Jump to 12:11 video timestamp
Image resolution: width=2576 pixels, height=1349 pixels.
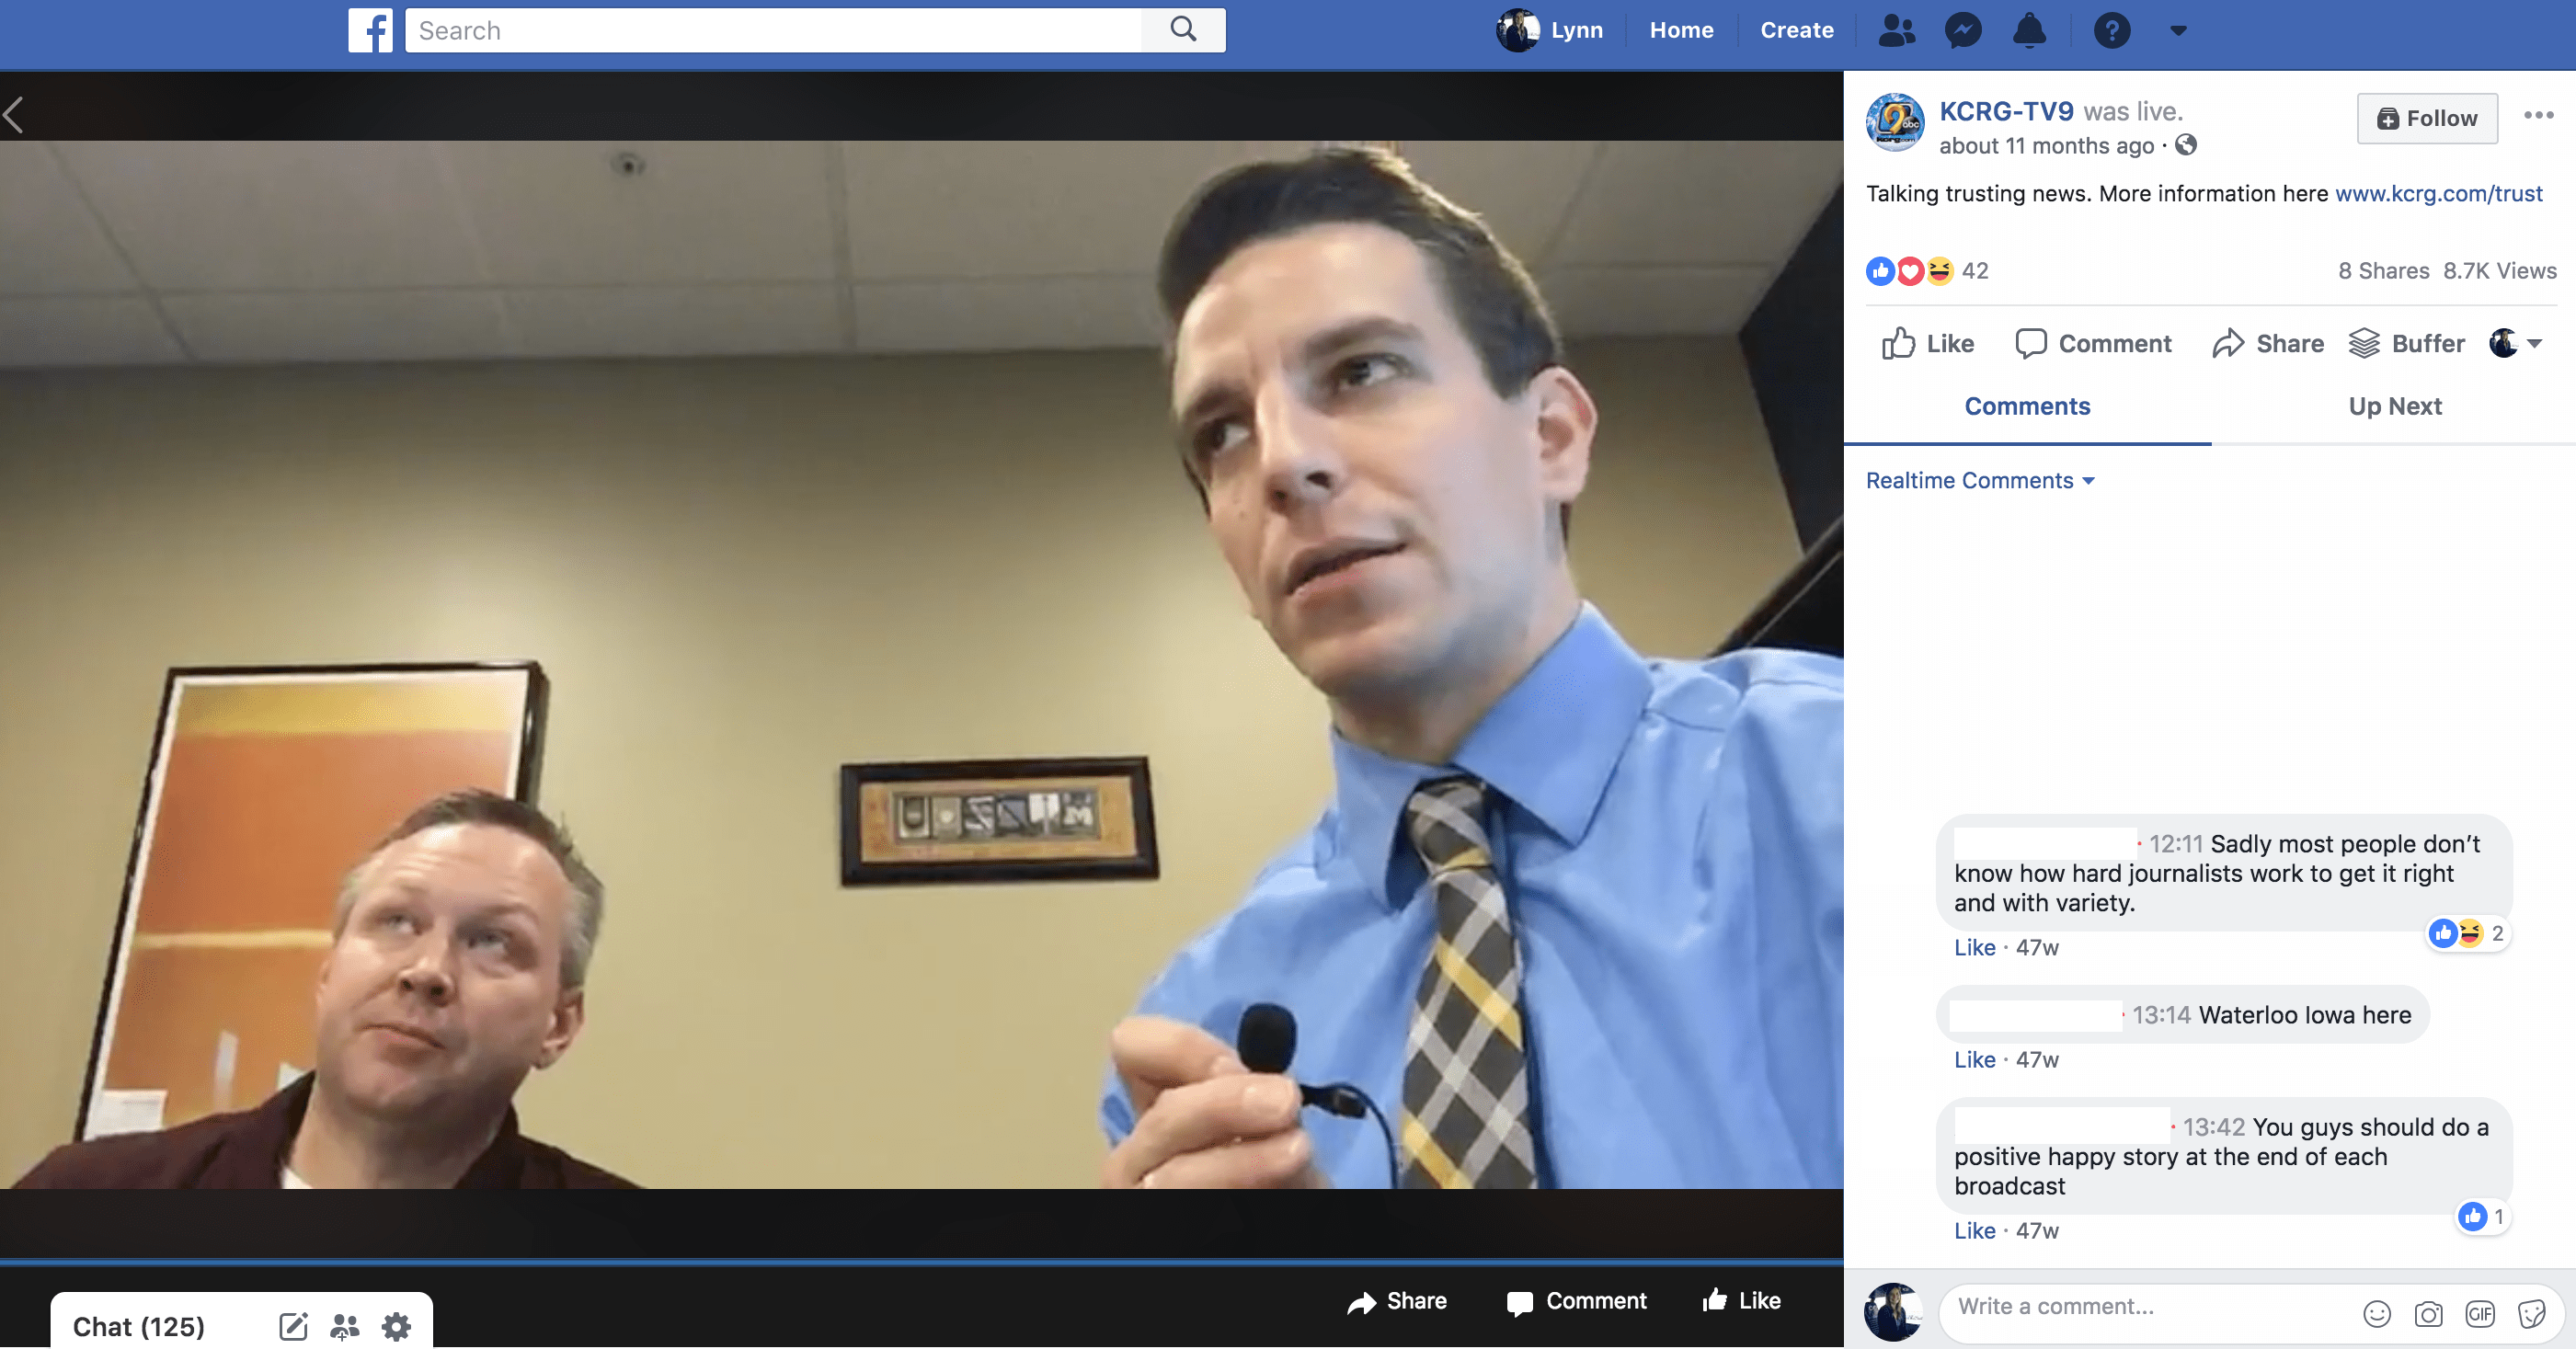[2175, 844]
